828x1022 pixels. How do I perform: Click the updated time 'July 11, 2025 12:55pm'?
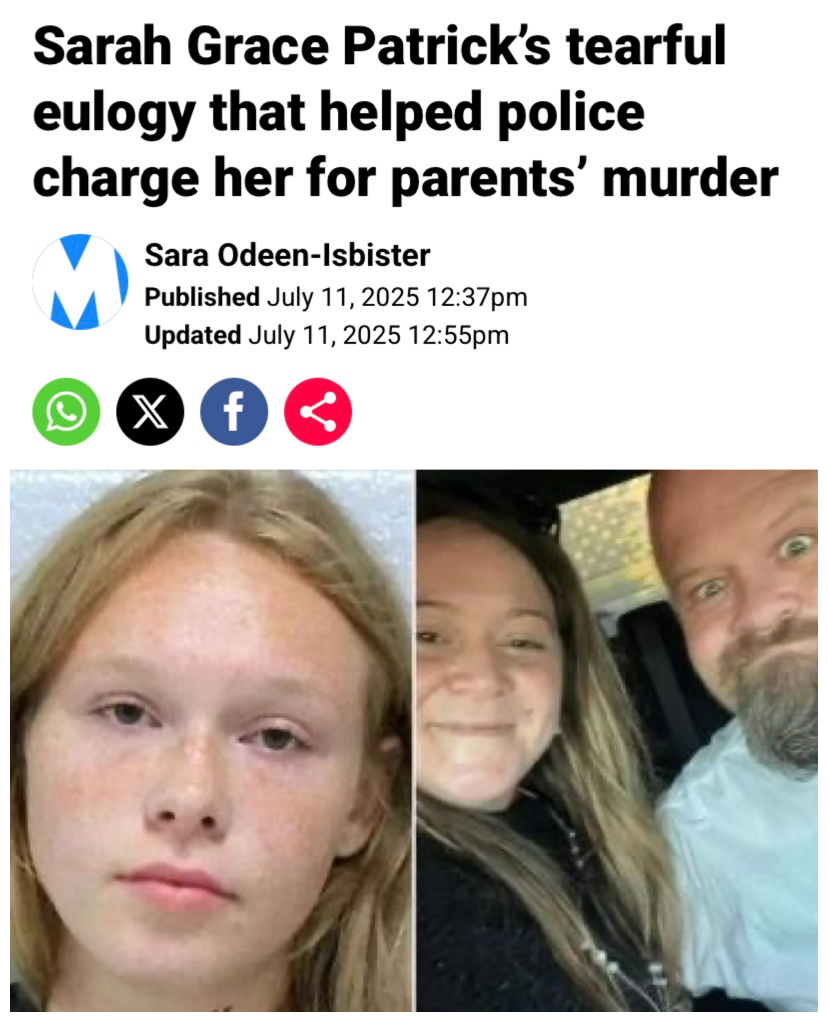[x=379, y=335]
